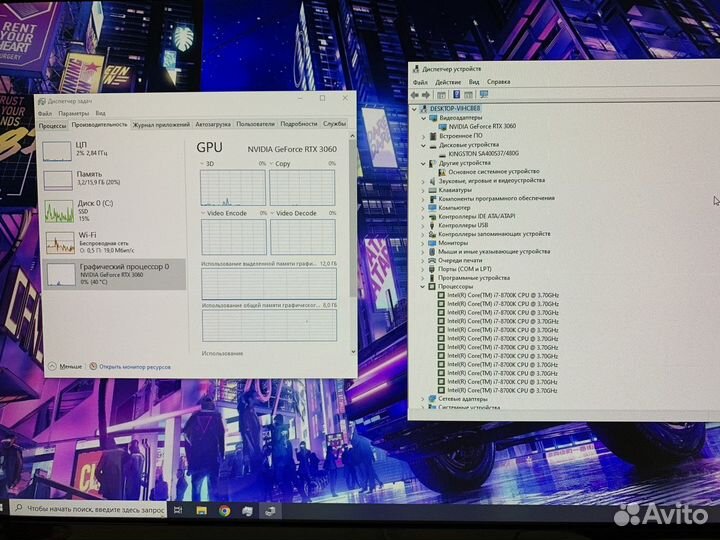Viewport: 720px width, 540px height.
Task: Open the Copy graph engine dropdown
Action: 271,164
